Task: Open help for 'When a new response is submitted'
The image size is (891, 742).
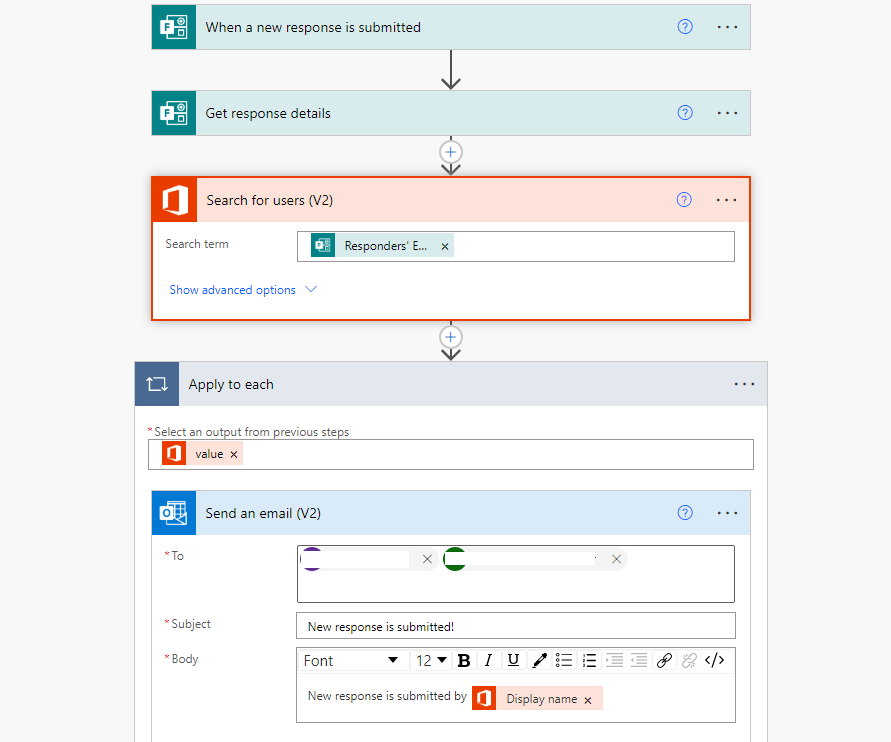Action: 685,27
